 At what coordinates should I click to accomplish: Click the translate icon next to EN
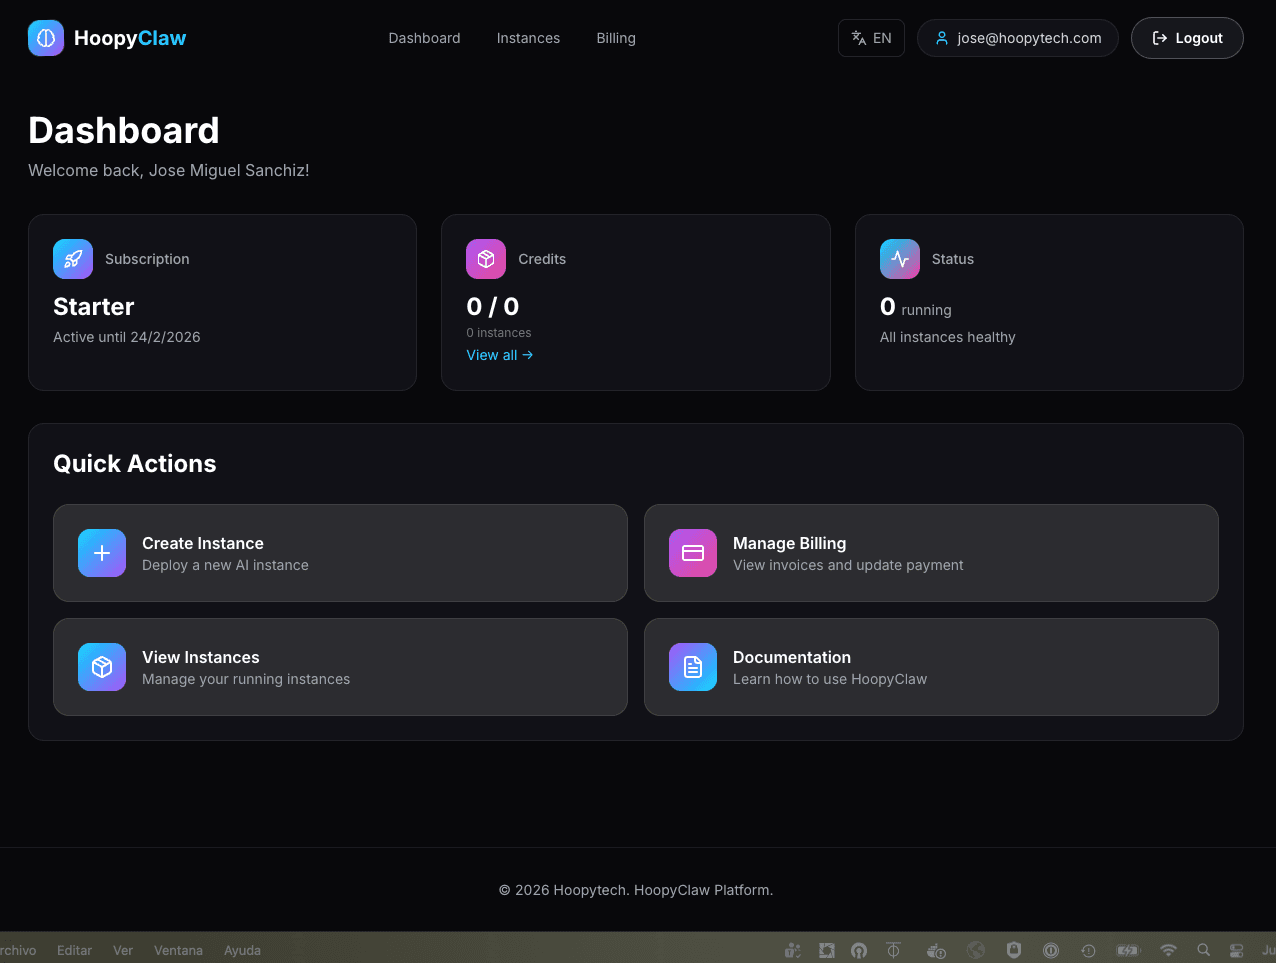click(858, 37)
